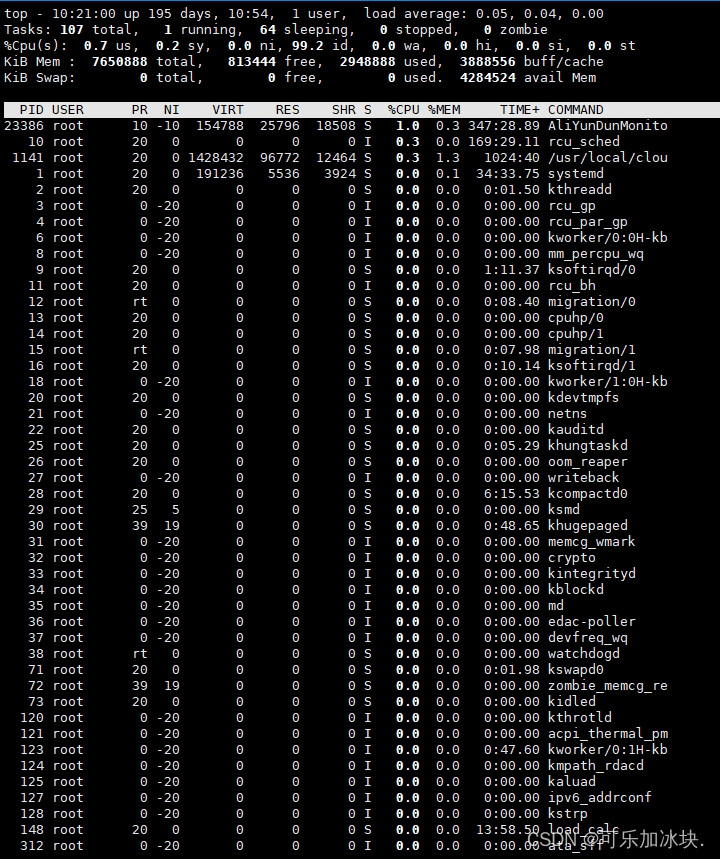Select the migration/0 process name

pos(592,301)
